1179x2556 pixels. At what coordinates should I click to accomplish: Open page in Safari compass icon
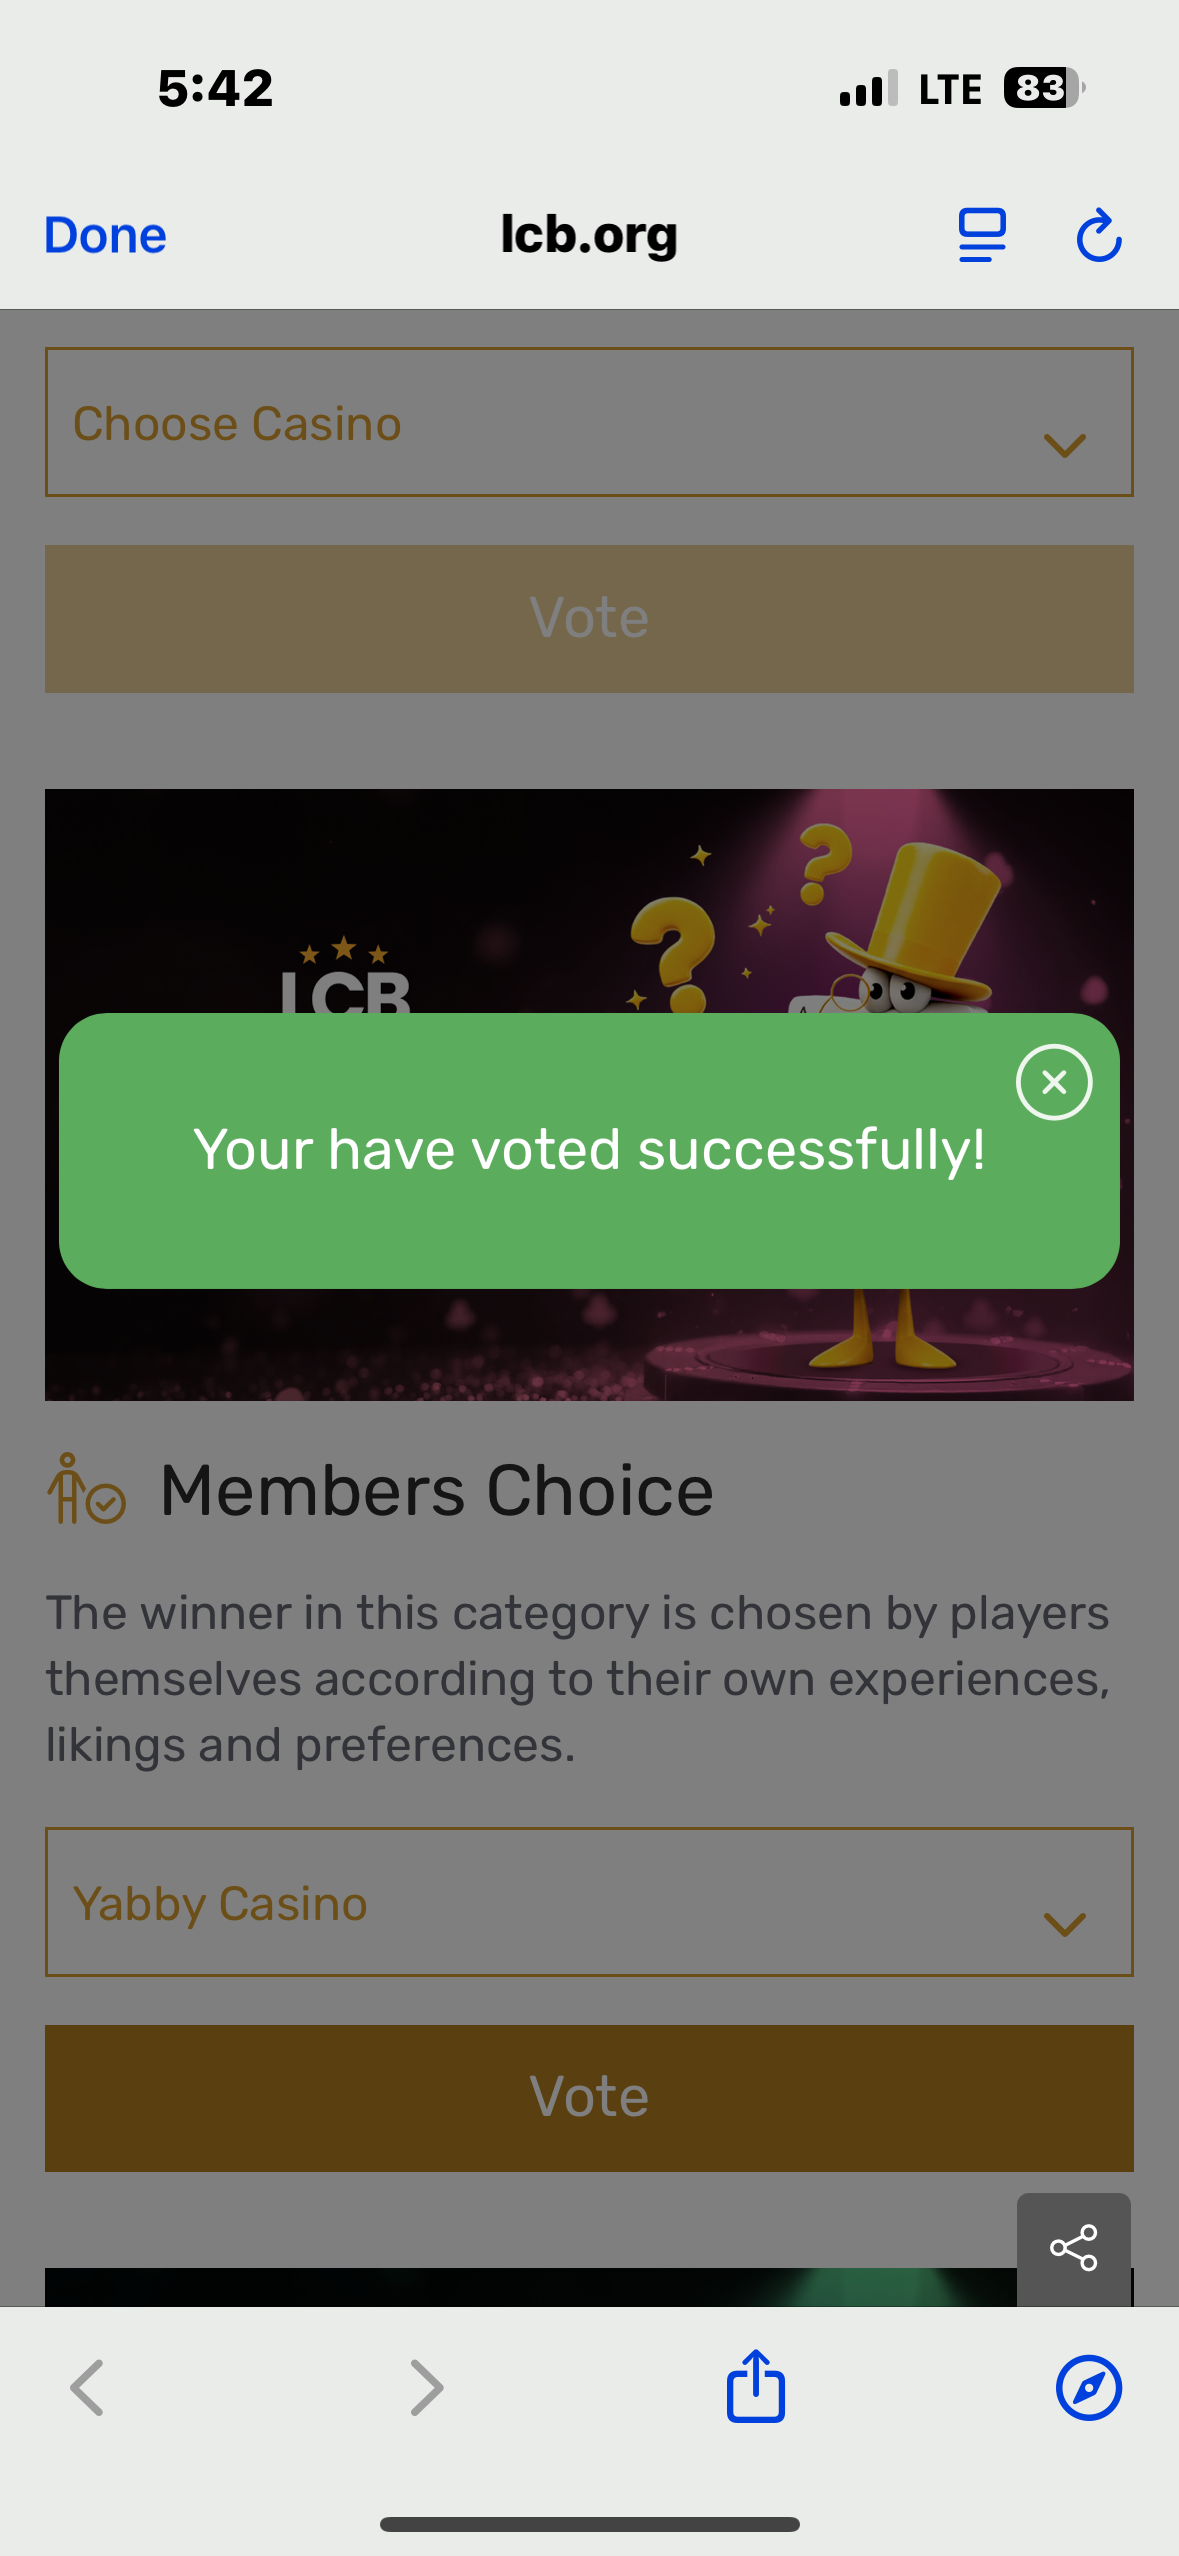tap(1088, 2388)
